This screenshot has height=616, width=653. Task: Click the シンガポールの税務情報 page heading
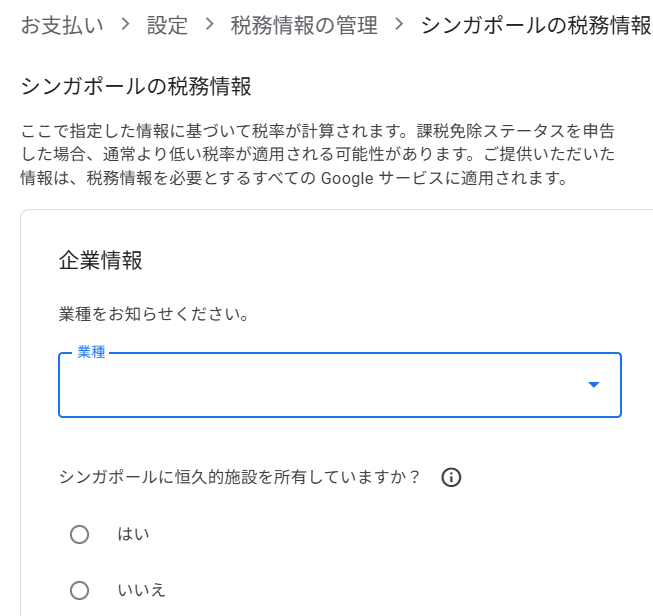[x=135, y=87]
